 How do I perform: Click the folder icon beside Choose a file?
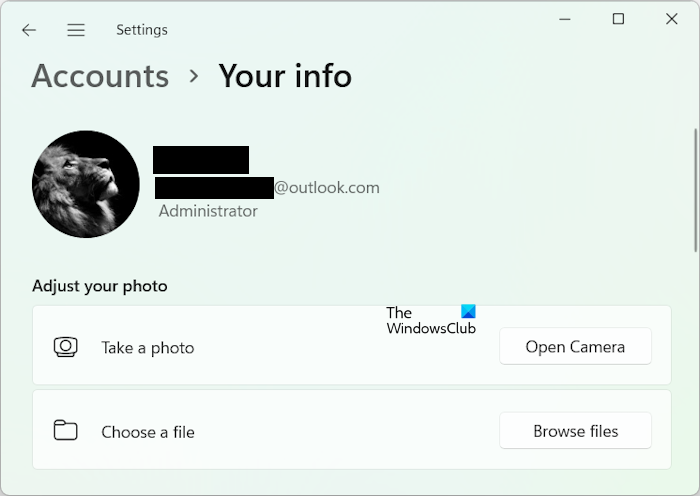(x=65, y=431)
